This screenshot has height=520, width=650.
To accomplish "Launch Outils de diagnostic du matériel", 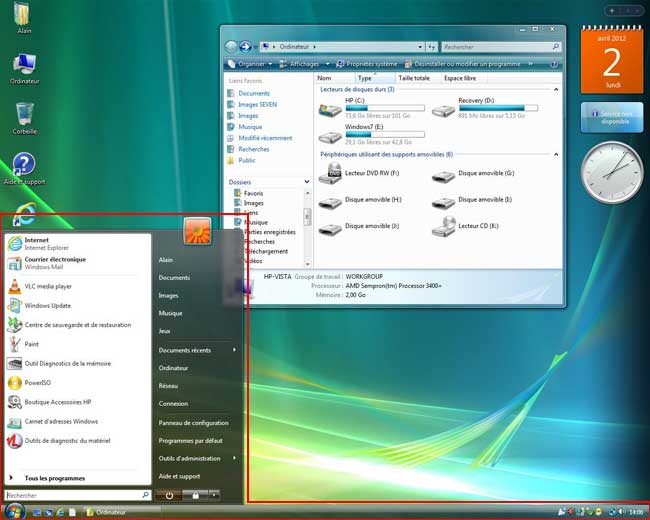I will 77,441.
